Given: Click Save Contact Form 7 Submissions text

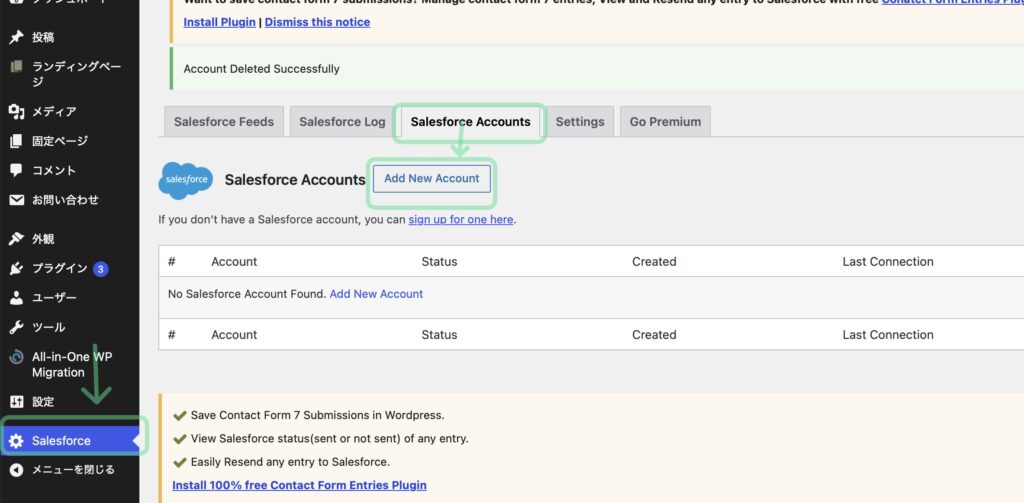Looking at the screenshot, I should (x=317, y=415).
